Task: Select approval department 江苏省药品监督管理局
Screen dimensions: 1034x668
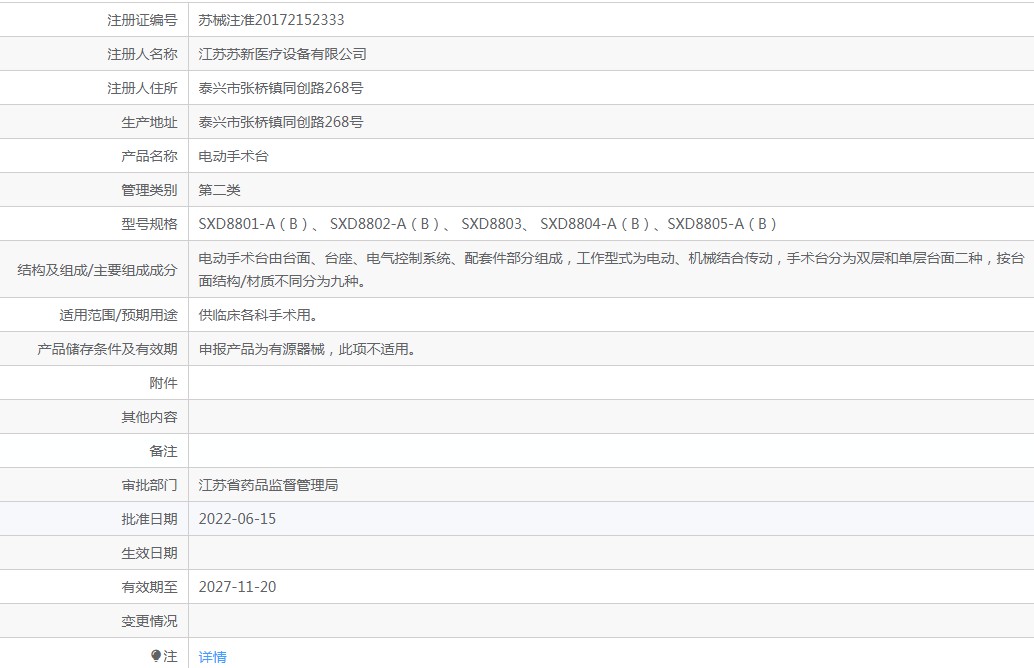Action: tap(268, 485)
